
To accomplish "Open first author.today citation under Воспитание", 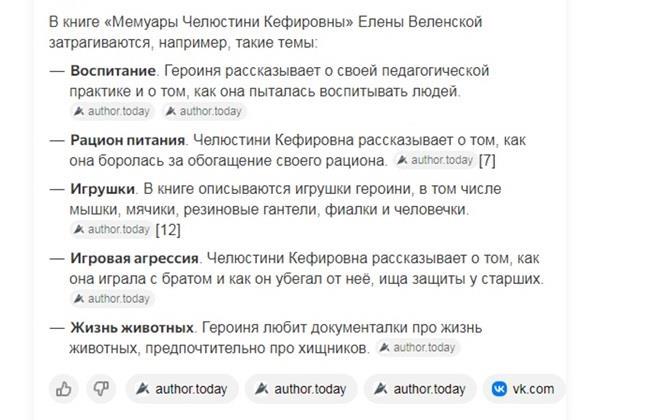I will point(112,111).
